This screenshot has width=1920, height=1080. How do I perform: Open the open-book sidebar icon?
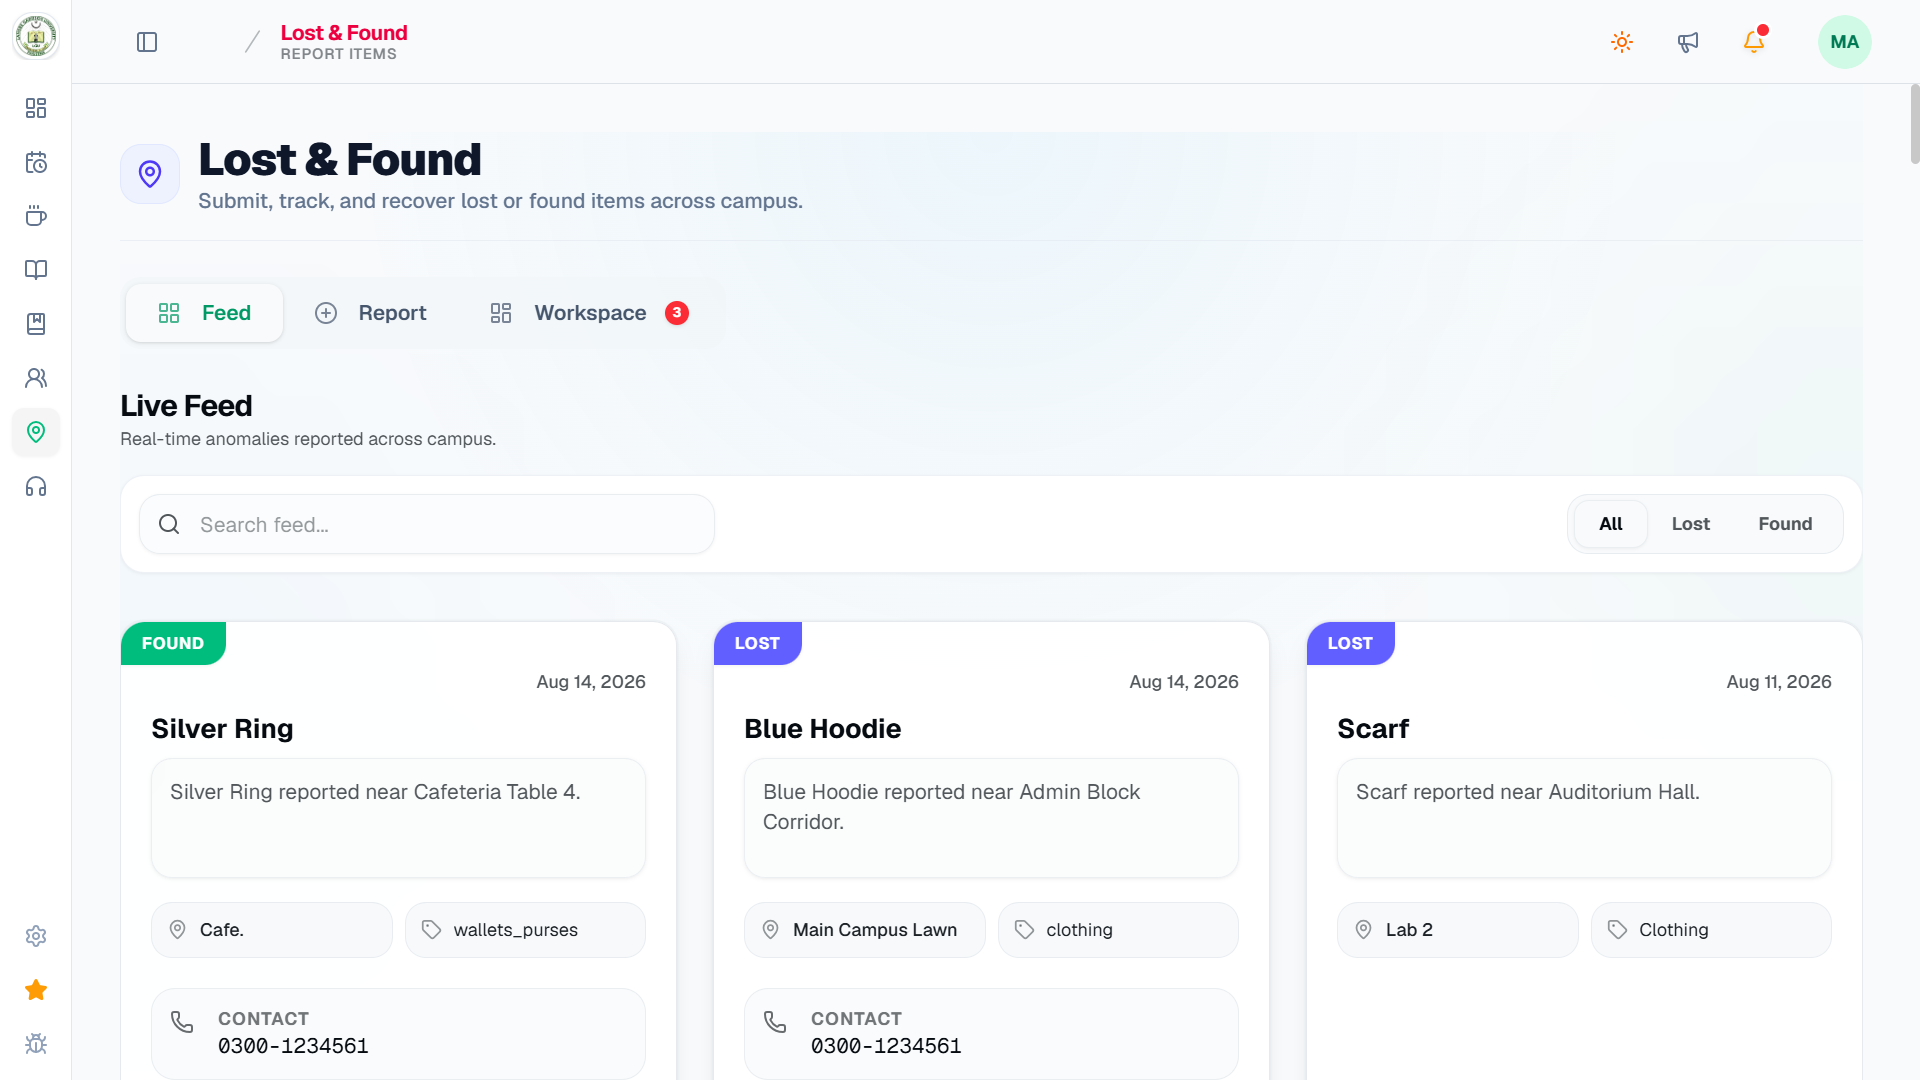pos(36,270)
